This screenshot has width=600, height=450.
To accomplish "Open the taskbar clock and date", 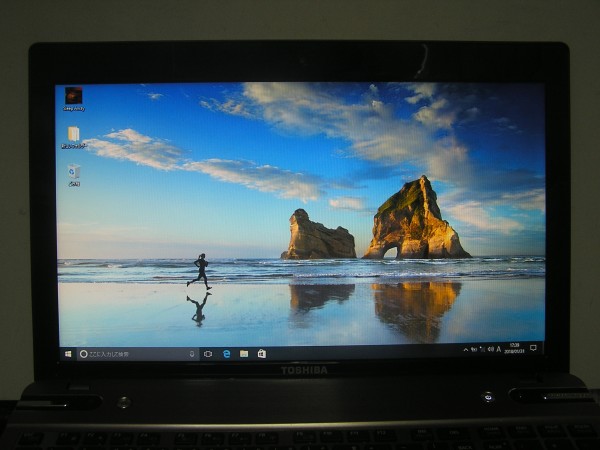I will 514,348.
